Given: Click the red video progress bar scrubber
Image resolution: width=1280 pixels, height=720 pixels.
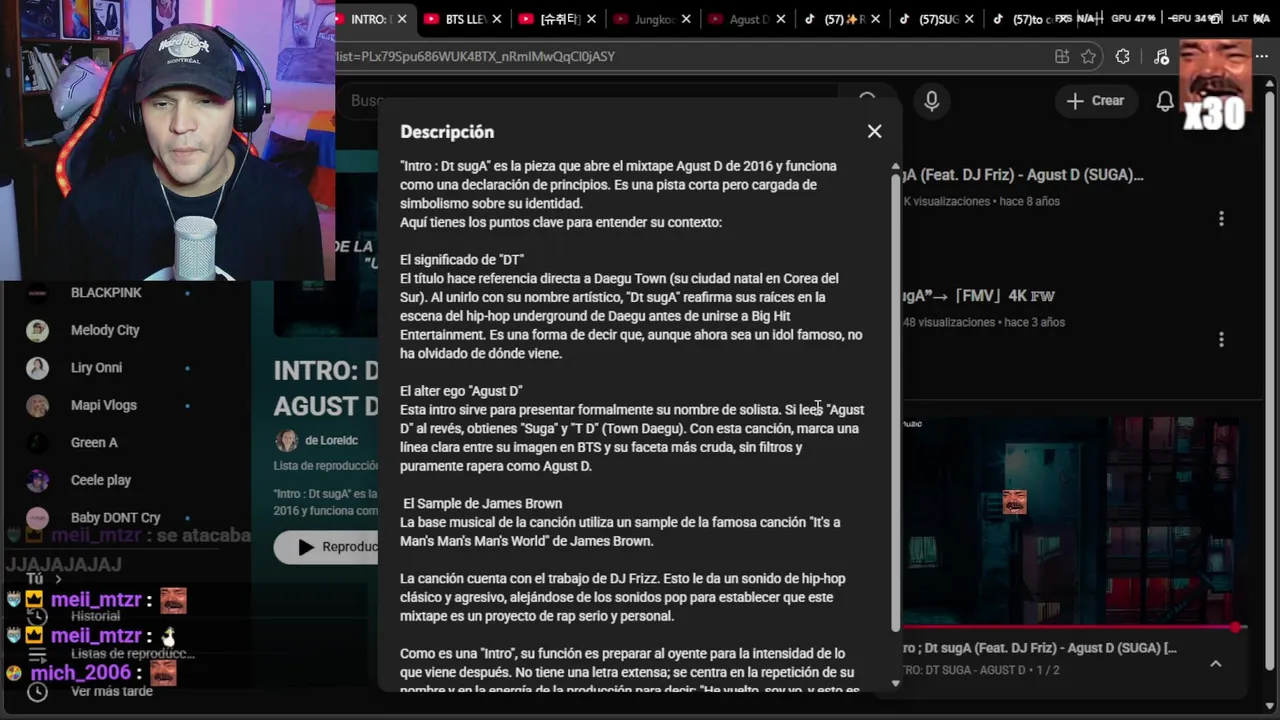Looking at the screenshot, I should coord(1237,627).
